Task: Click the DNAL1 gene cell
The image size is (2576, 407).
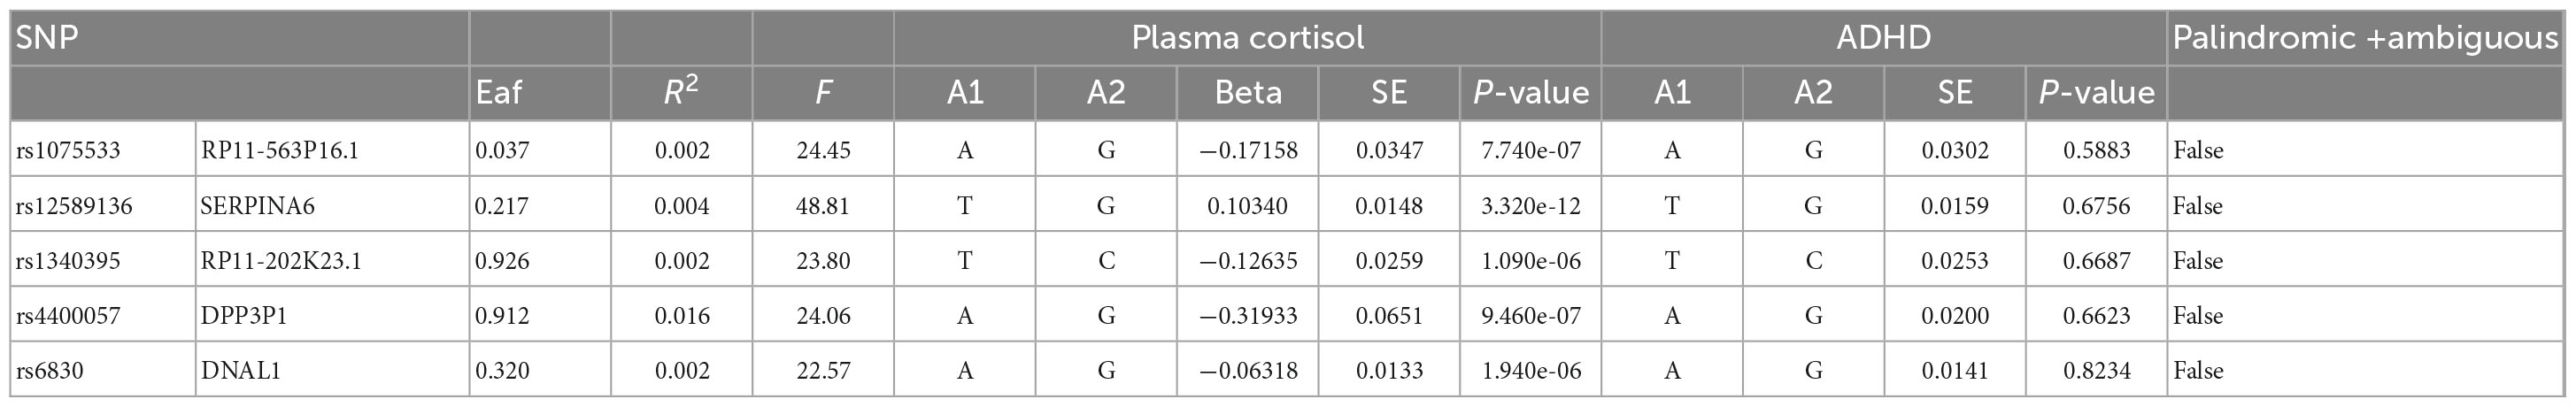Action: click(x=332, y=370)
